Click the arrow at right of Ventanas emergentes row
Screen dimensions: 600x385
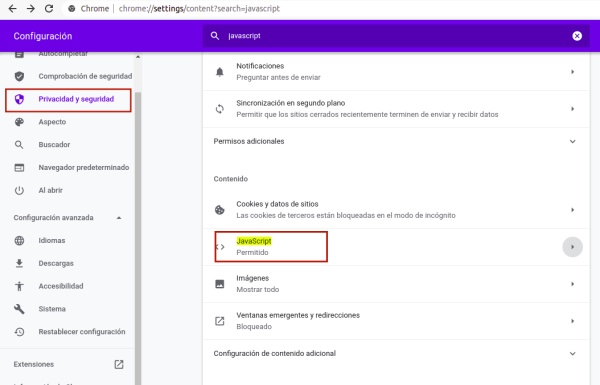pyautogui.click(x=572, y=321)
